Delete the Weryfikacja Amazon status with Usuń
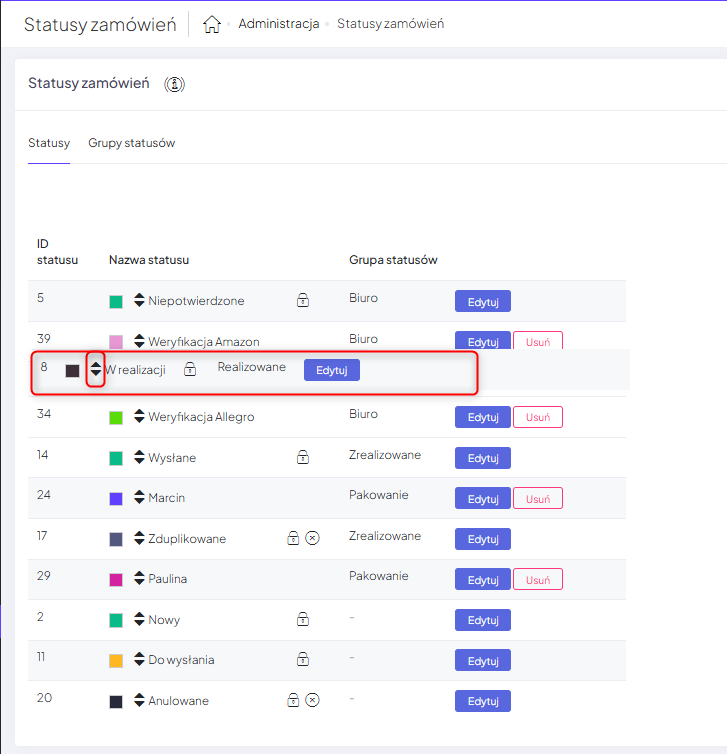The width and height of the screenshot is (727, 754). (x=537, y=341)
